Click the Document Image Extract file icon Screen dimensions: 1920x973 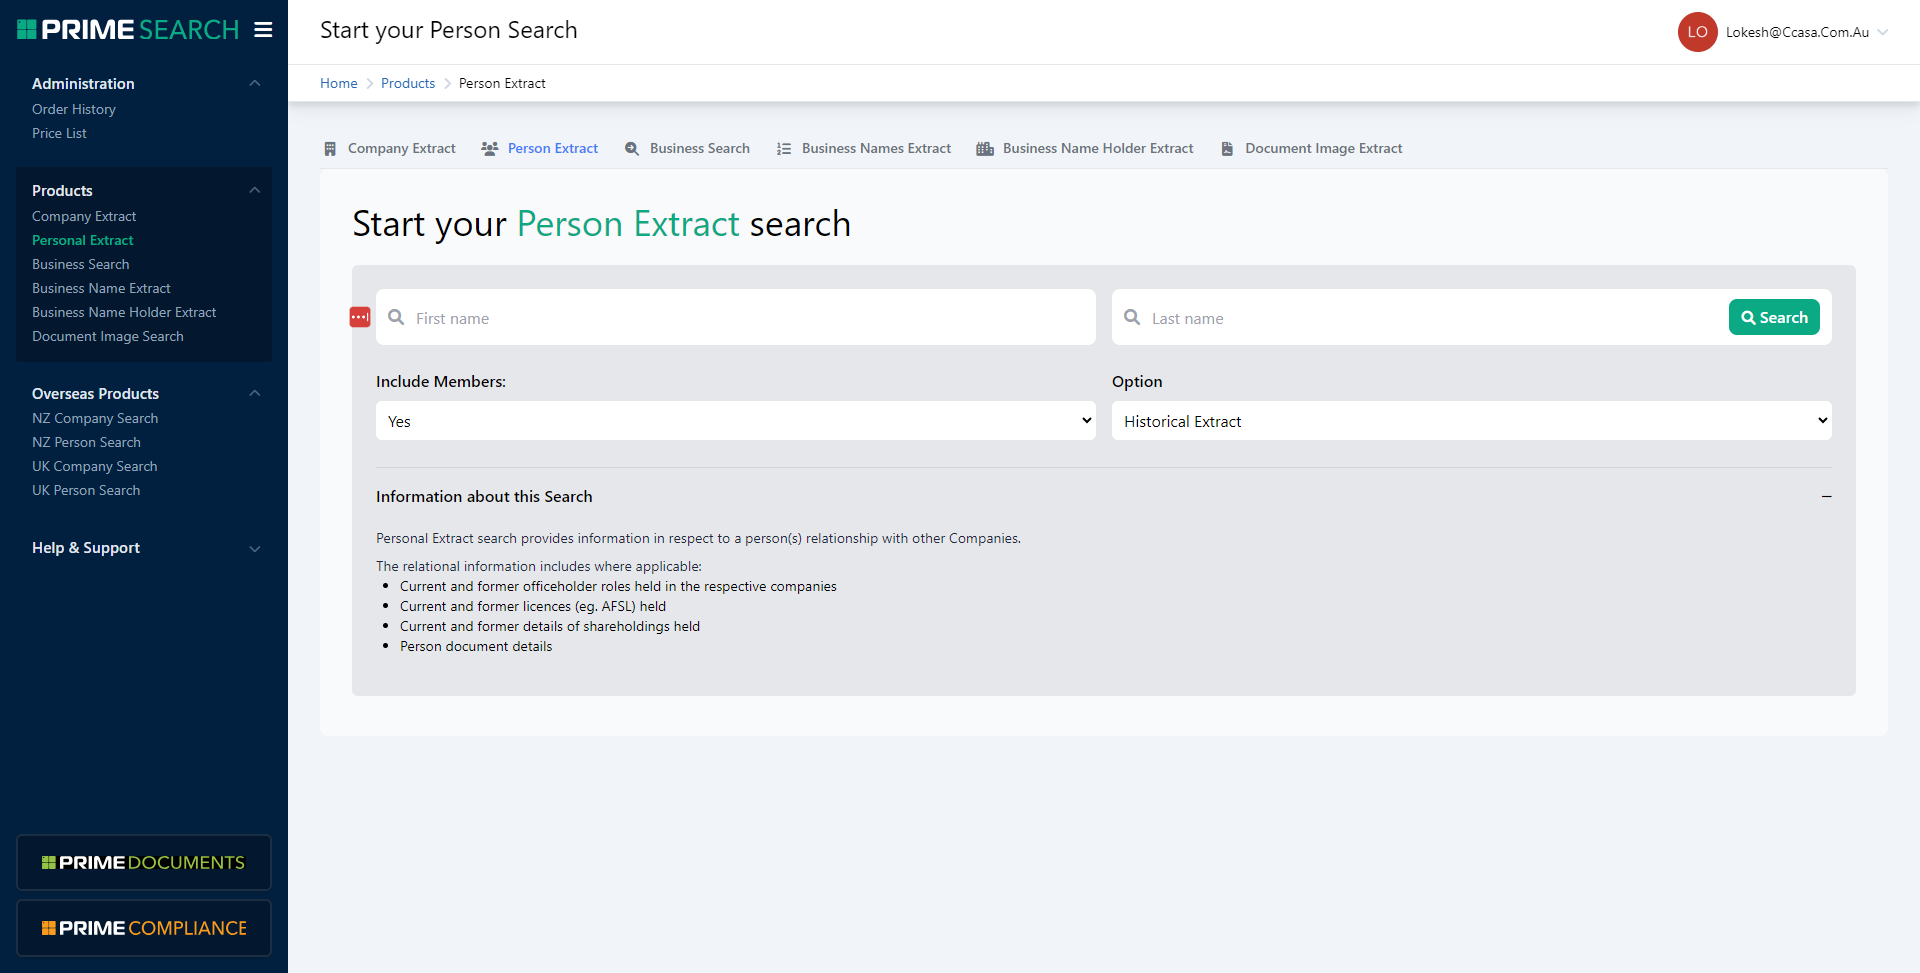point(1227,149)
